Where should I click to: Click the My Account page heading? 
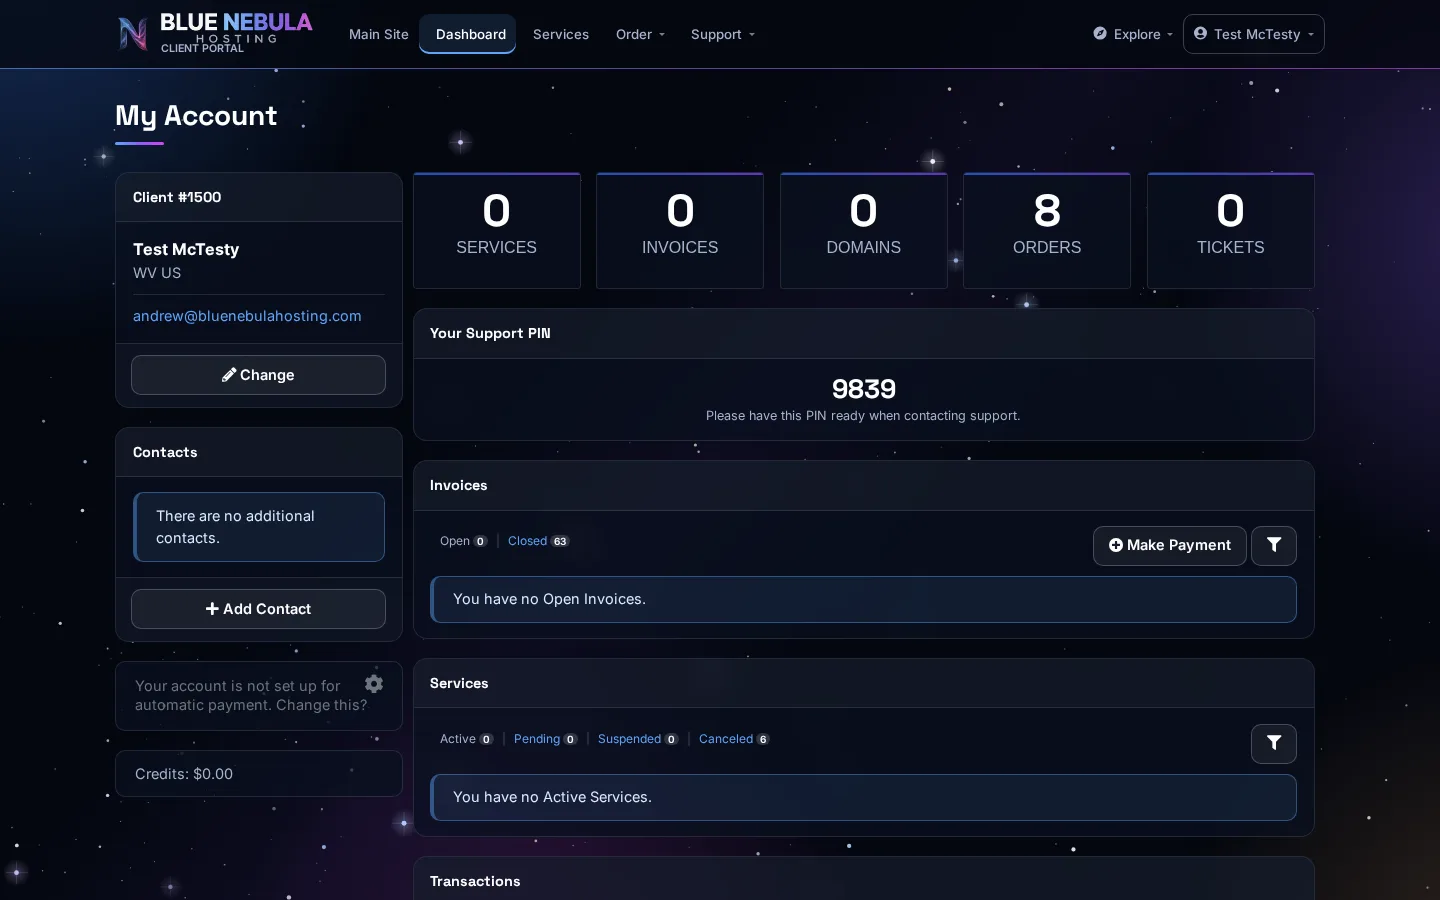[196, 116]
